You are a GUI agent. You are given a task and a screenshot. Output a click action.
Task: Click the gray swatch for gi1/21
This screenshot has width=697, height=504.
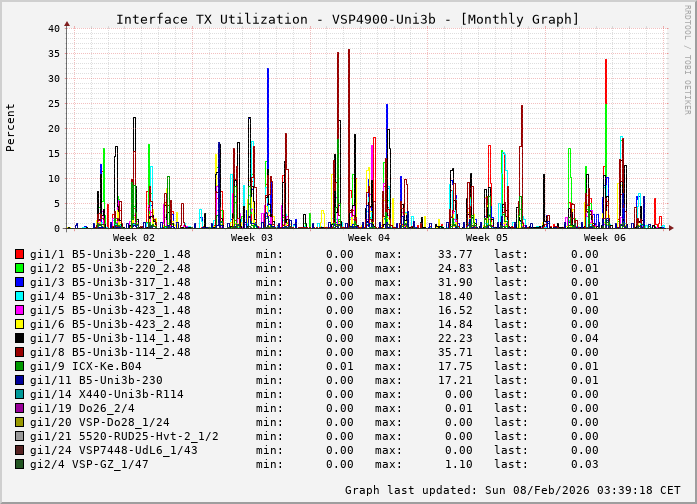coord(19,436)
